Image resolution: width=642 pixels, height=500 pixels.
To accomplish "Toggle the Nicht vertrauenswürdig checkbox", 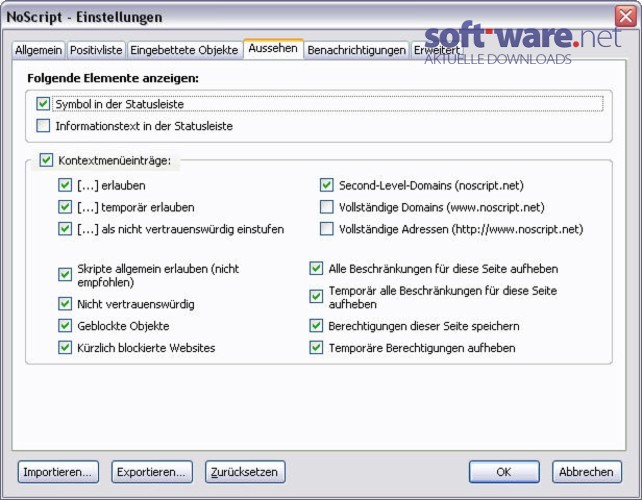I will (65, 304).
